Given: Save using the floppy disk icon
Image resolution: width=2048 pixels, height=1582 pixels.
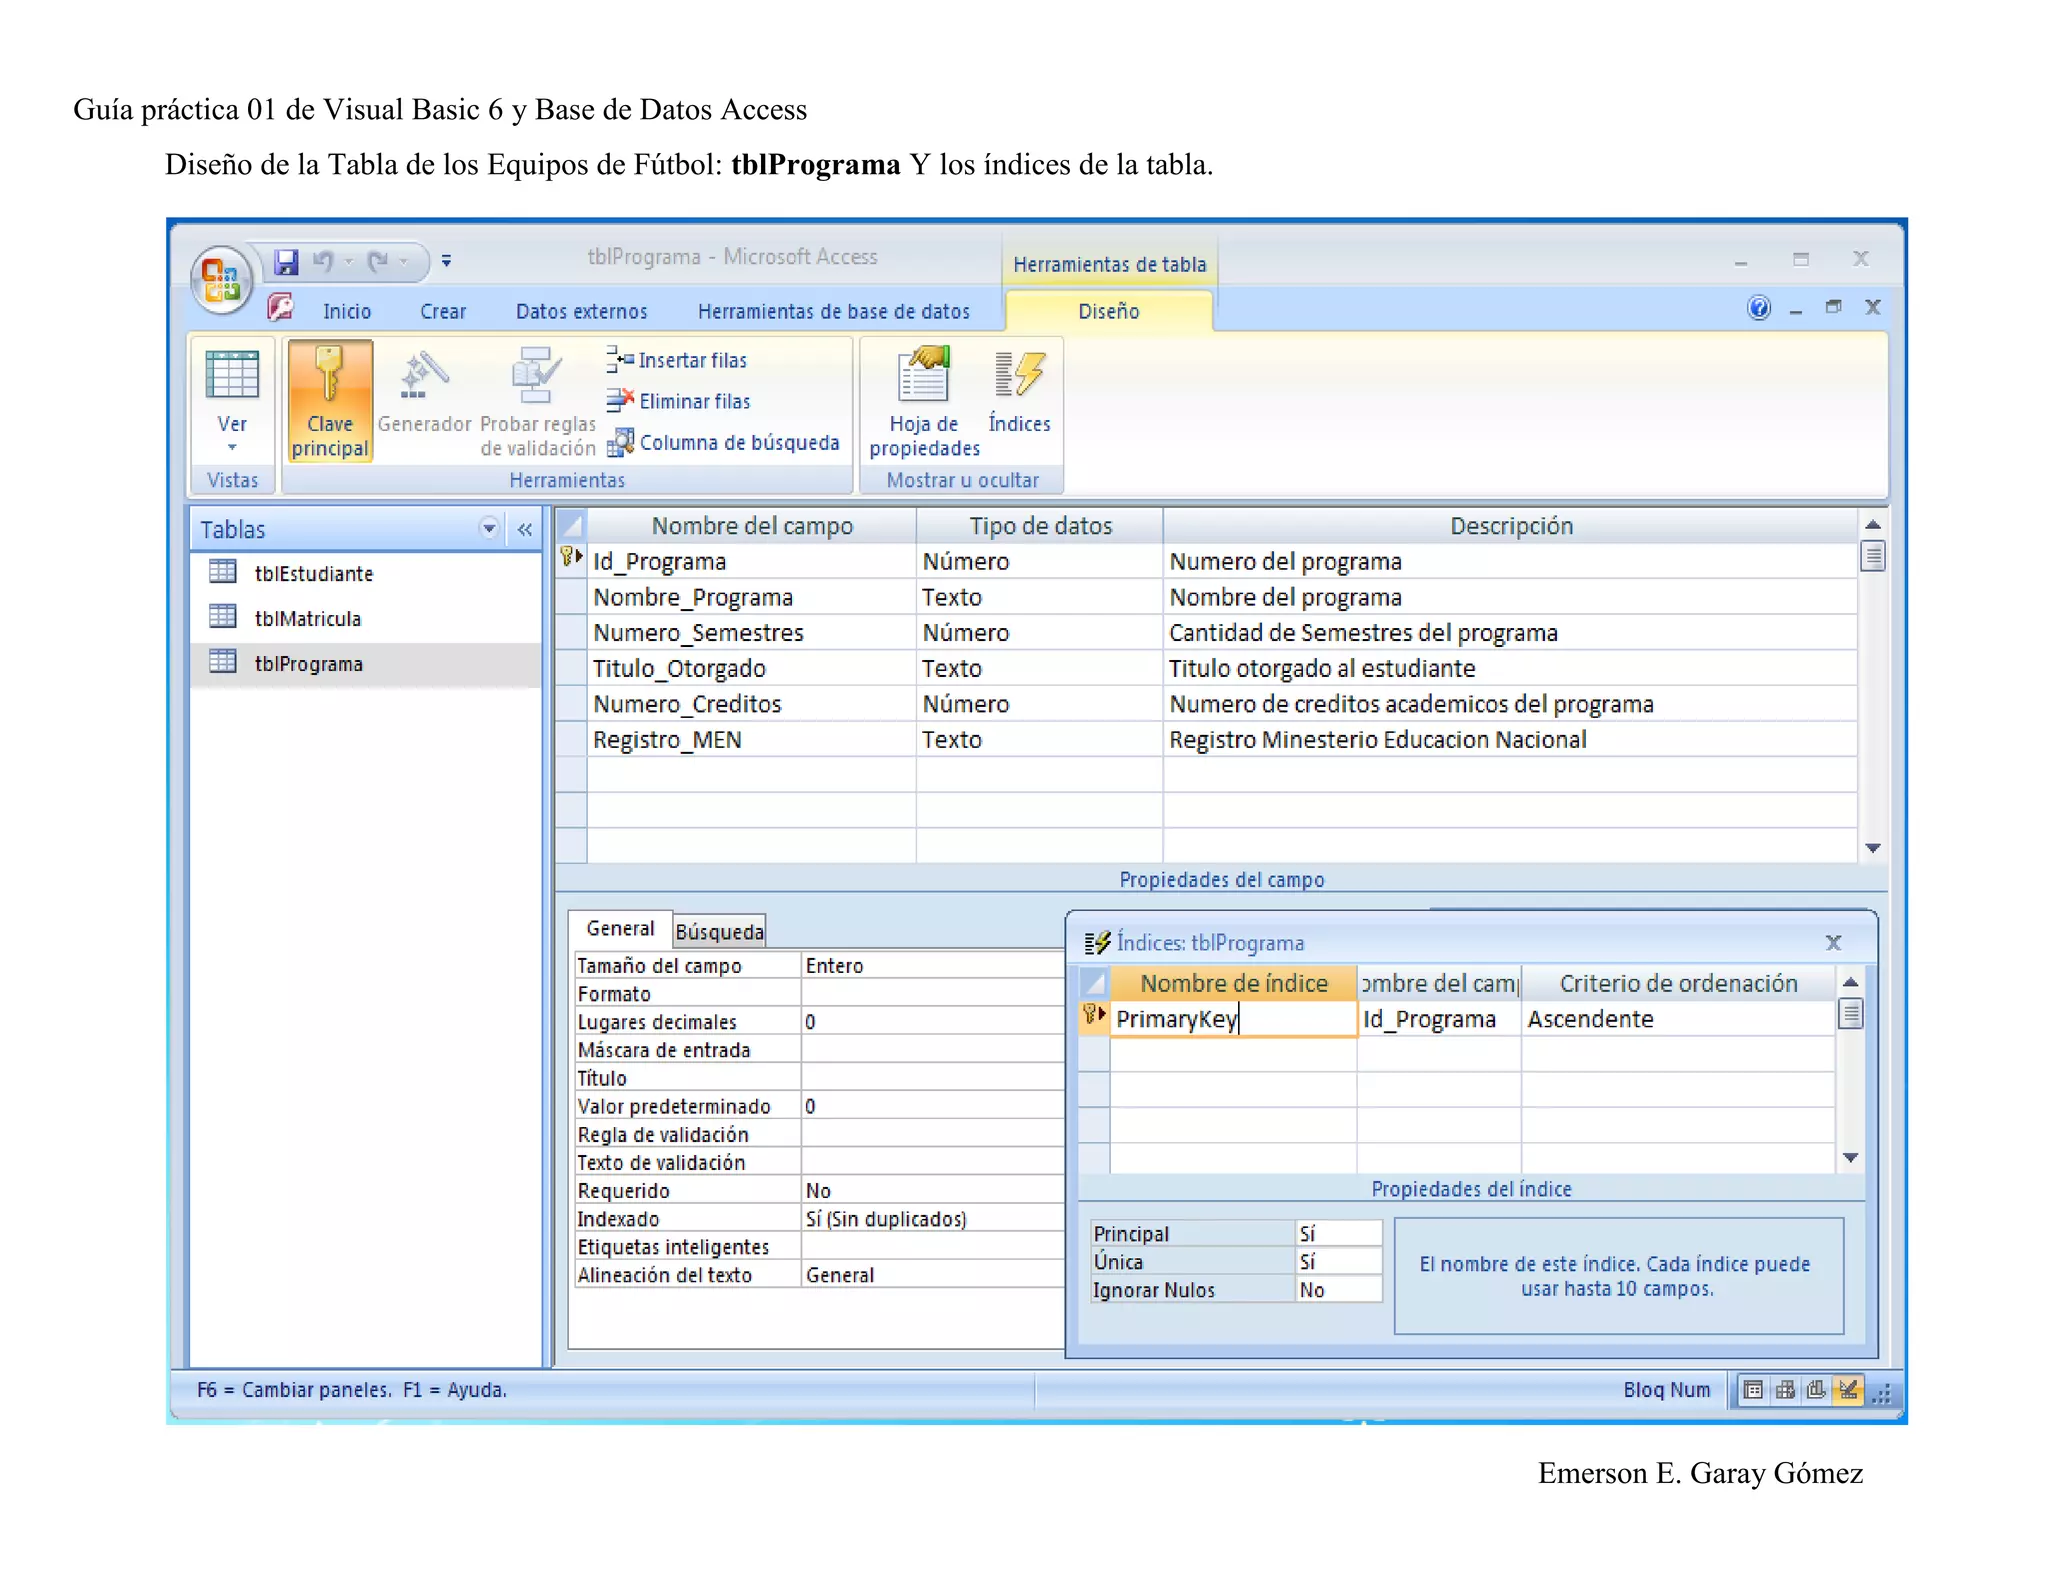Looking at the screenshot, I should click(287, 261).
